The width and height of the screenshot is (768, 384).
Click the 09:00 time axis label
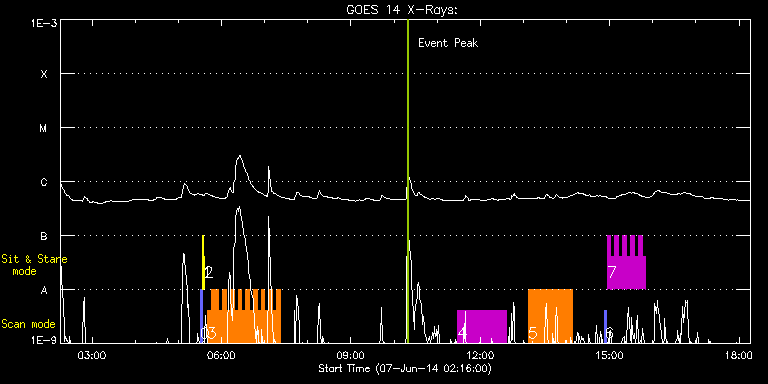[351, 356]
